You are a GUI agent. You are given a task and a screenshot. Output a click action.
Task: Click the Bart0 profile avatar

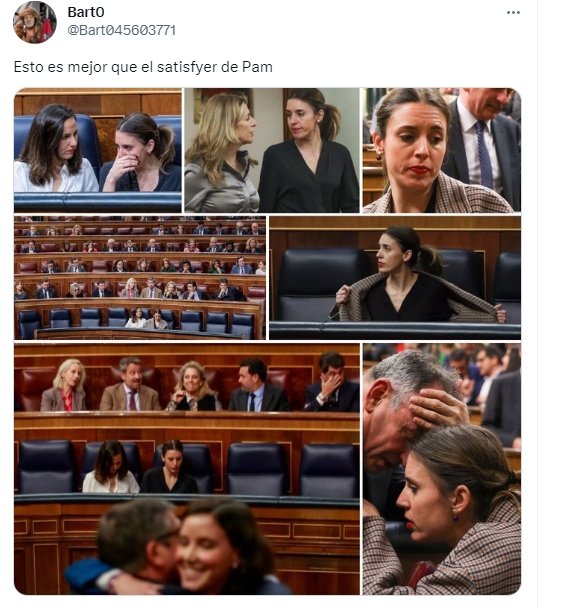click(x=35, y=22)
